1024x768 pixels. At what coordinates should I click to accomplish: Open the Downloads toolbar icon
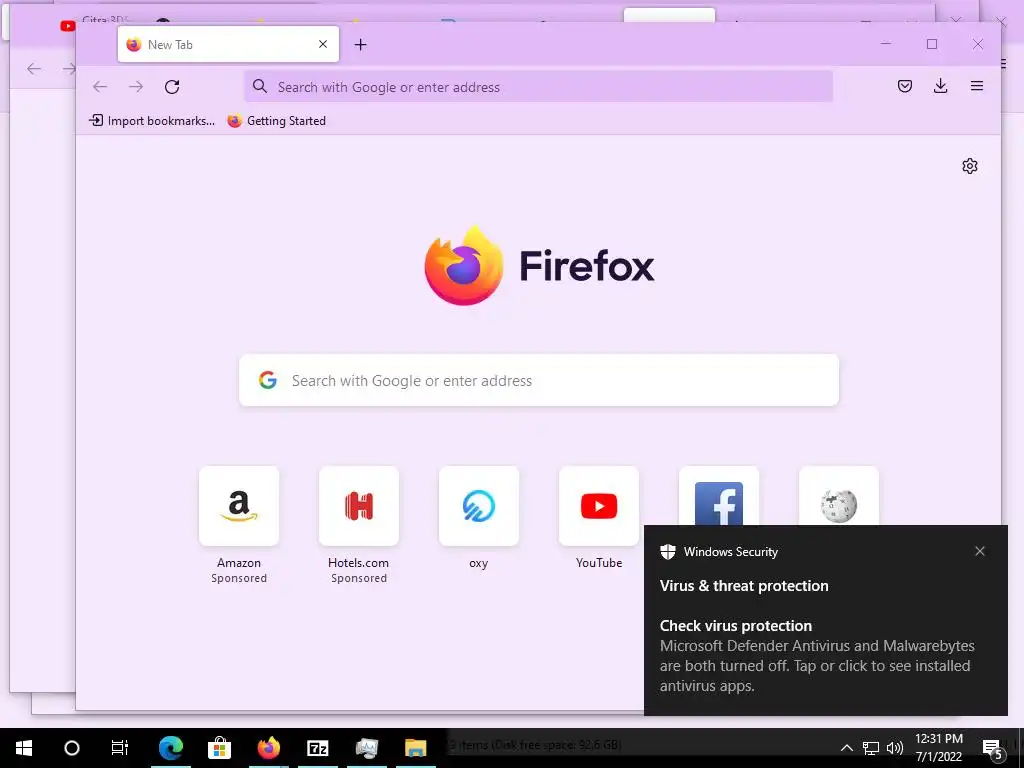pos(940,86)
